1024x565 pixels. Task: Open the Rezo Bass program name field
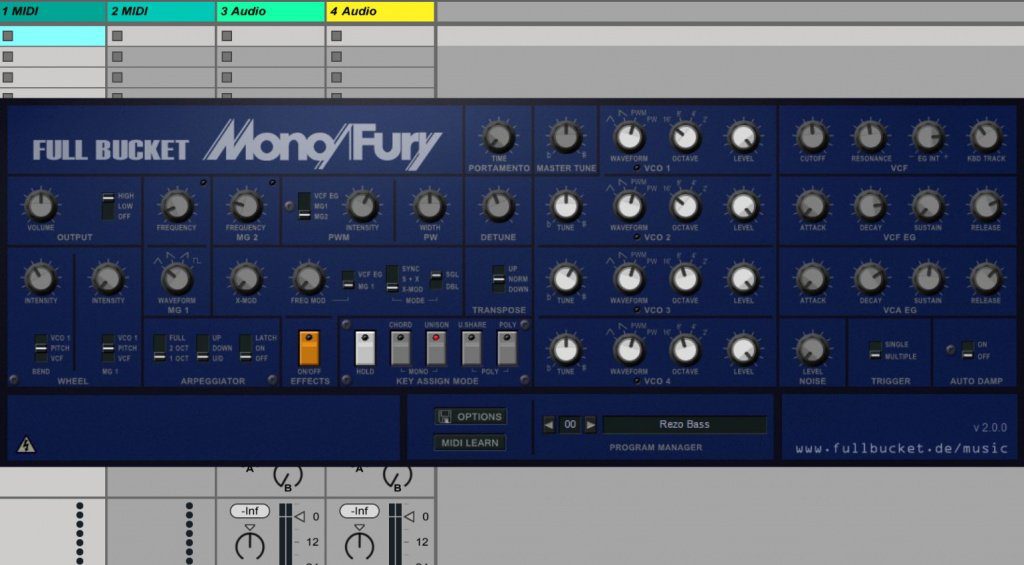pyautogui.click(x=684, y=425)
